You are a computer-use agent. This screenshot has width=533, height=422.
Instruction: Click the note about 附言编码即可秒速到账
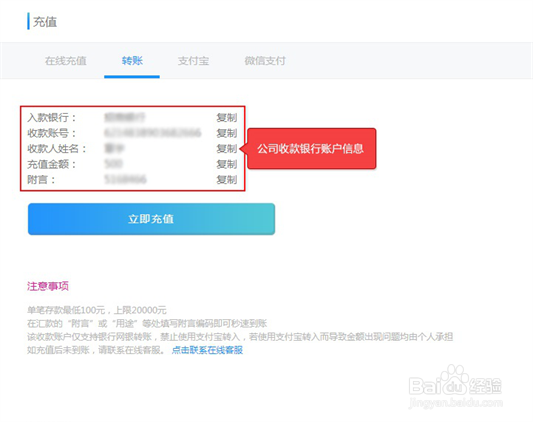tap(147, 323)
